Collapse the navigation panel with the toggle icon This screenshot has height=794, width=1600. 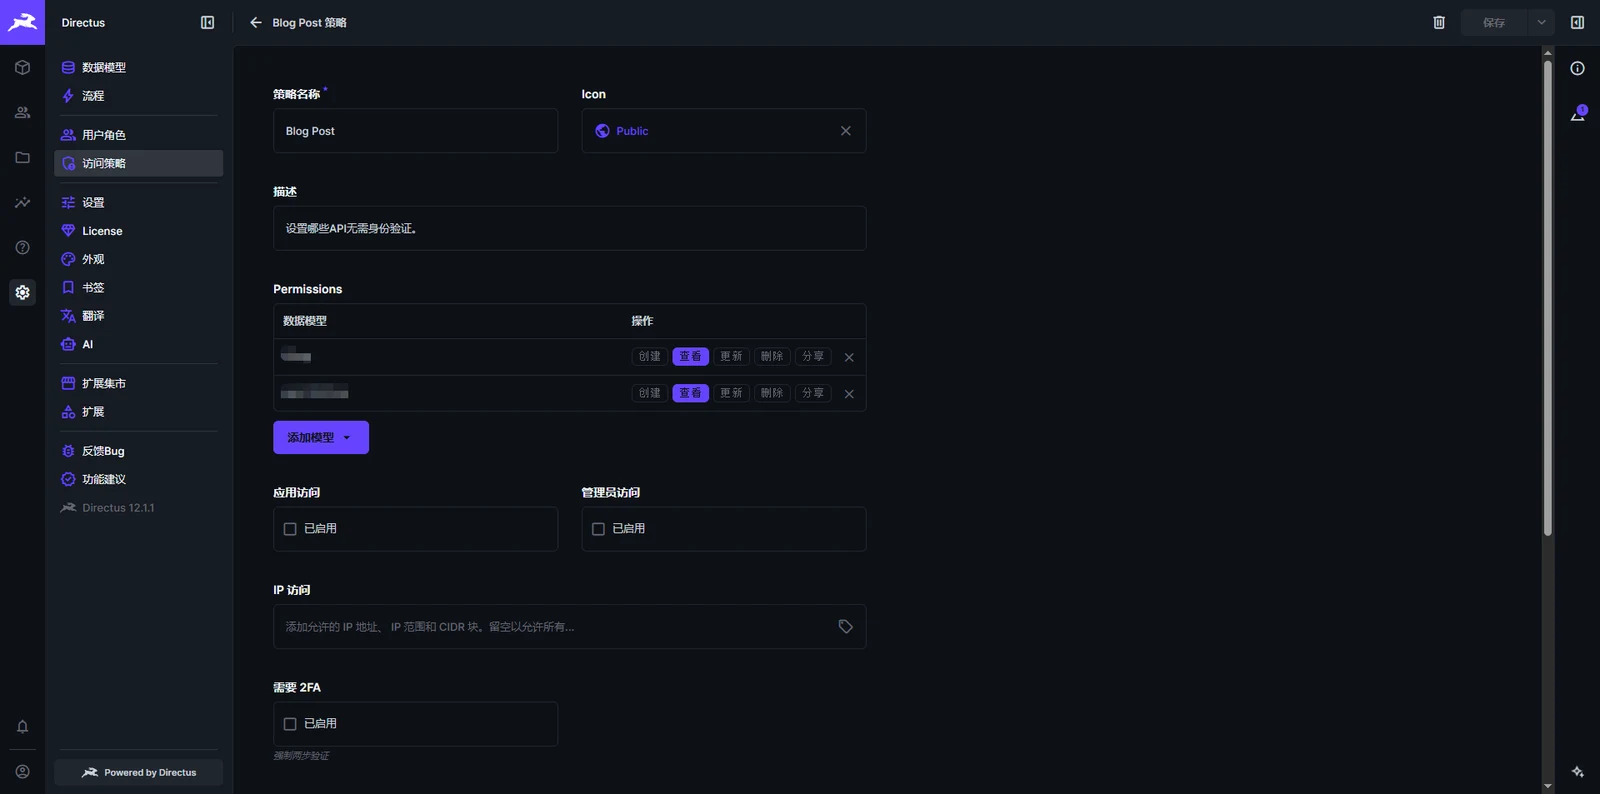point(207,22)
